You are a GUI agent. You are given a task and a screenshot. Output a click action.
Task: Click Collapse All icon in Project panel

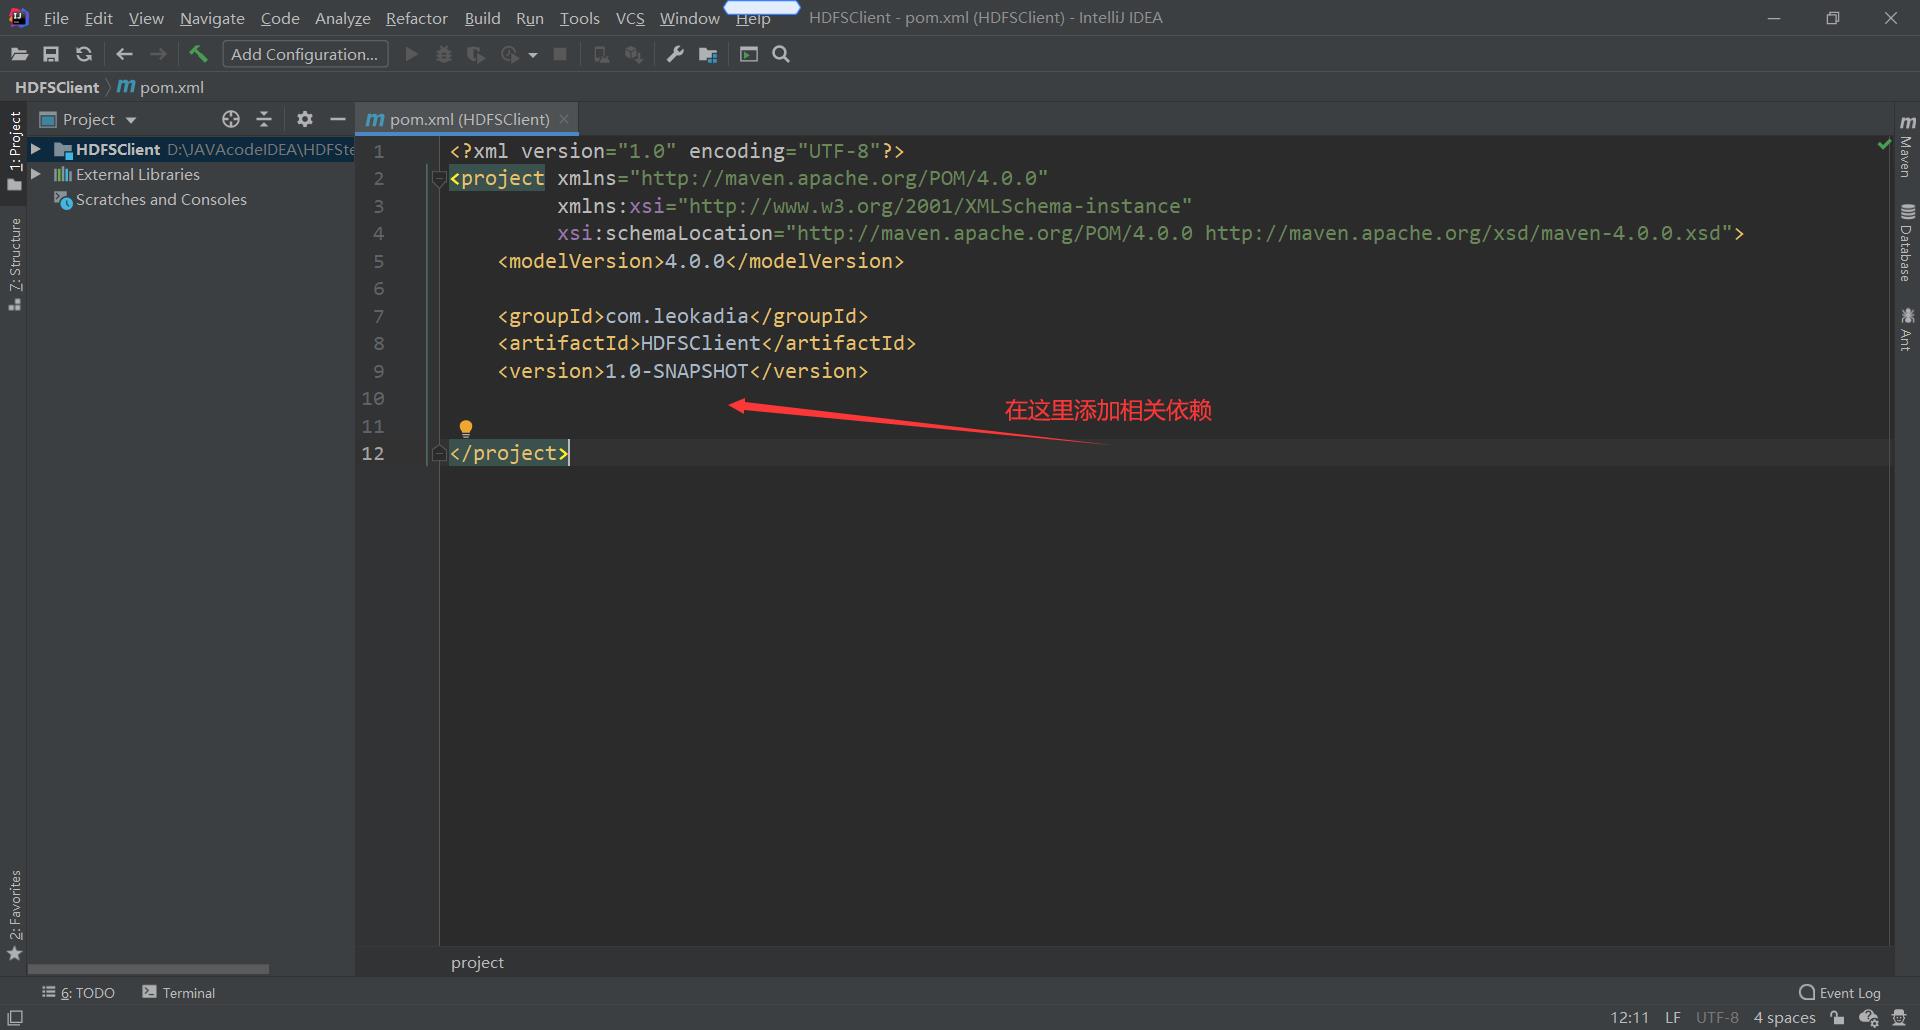point(264,119)
